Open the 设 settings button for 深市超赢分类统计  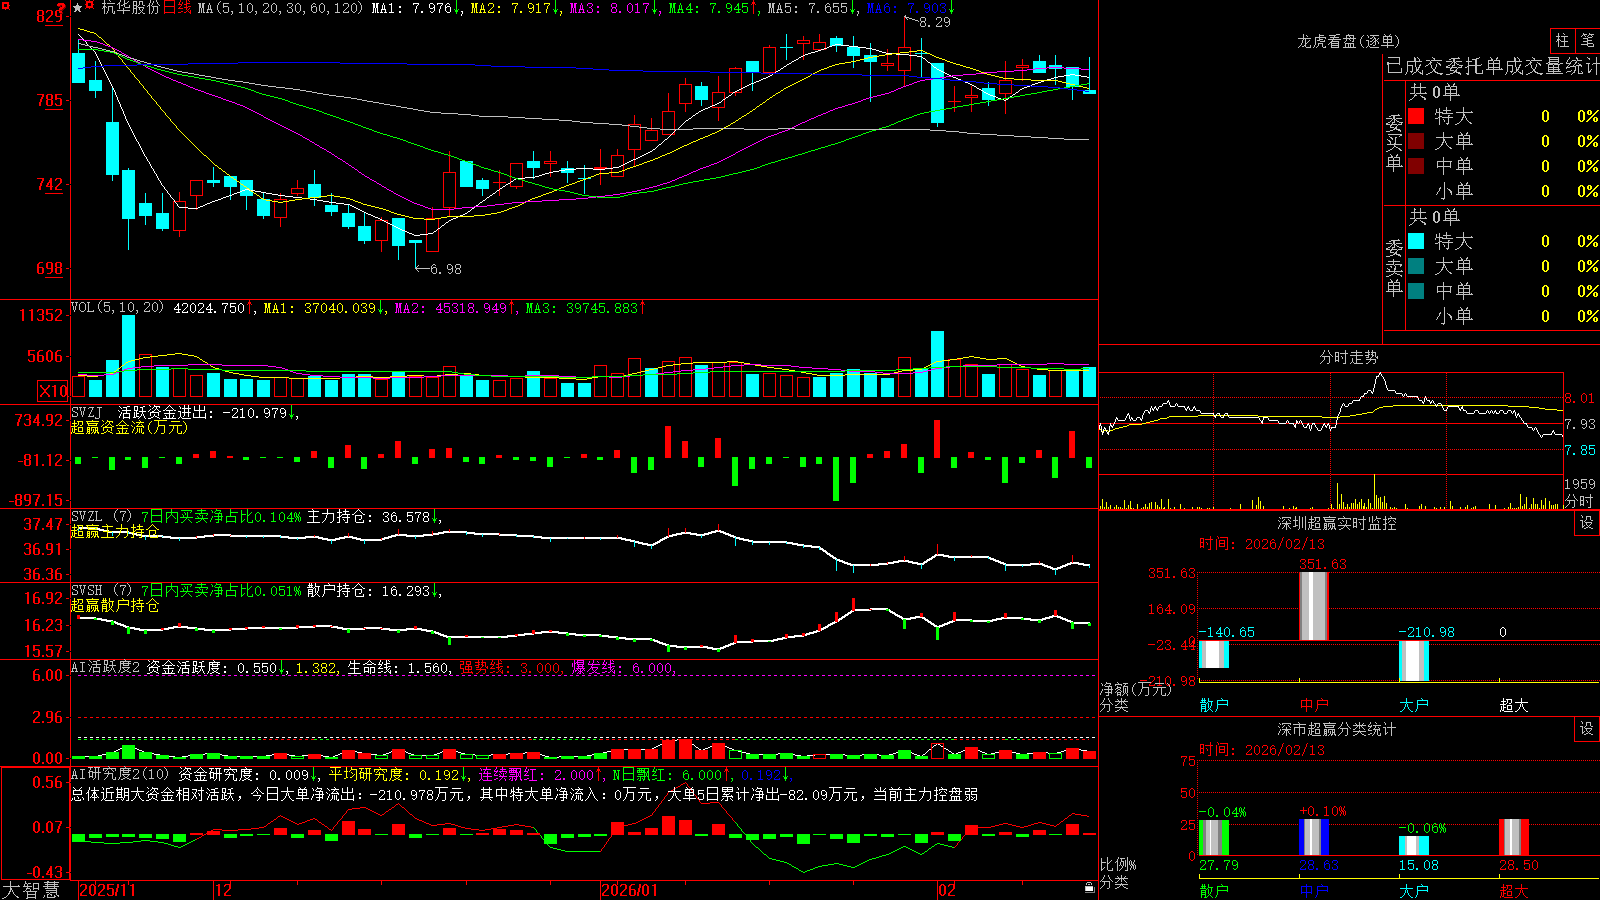coord(1587,729)
